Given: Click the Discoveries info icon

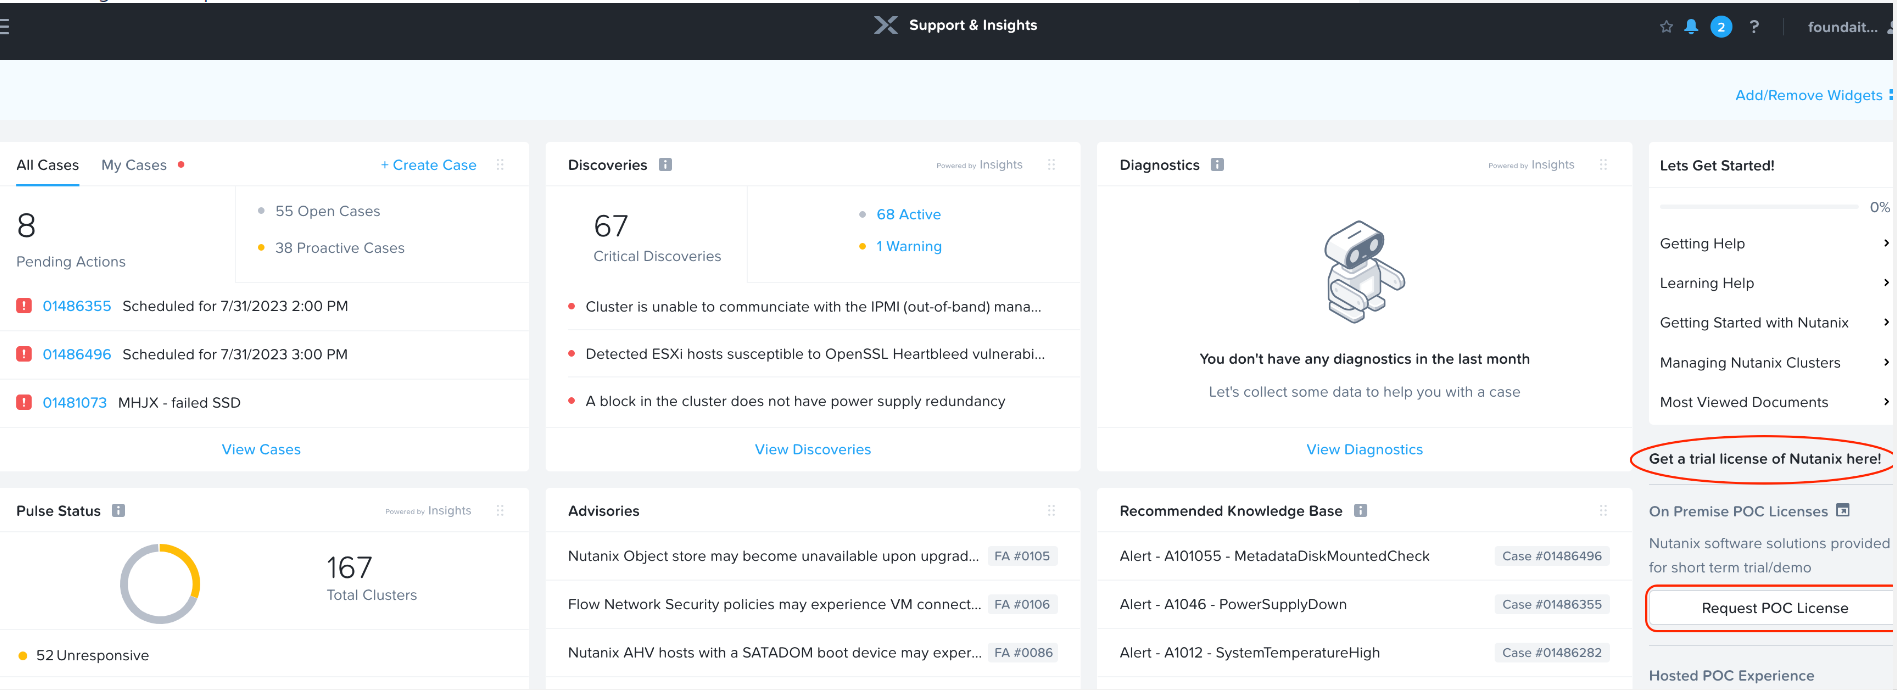Looking at the screenshot, I should pyautogui.click(x=666, y=165).
